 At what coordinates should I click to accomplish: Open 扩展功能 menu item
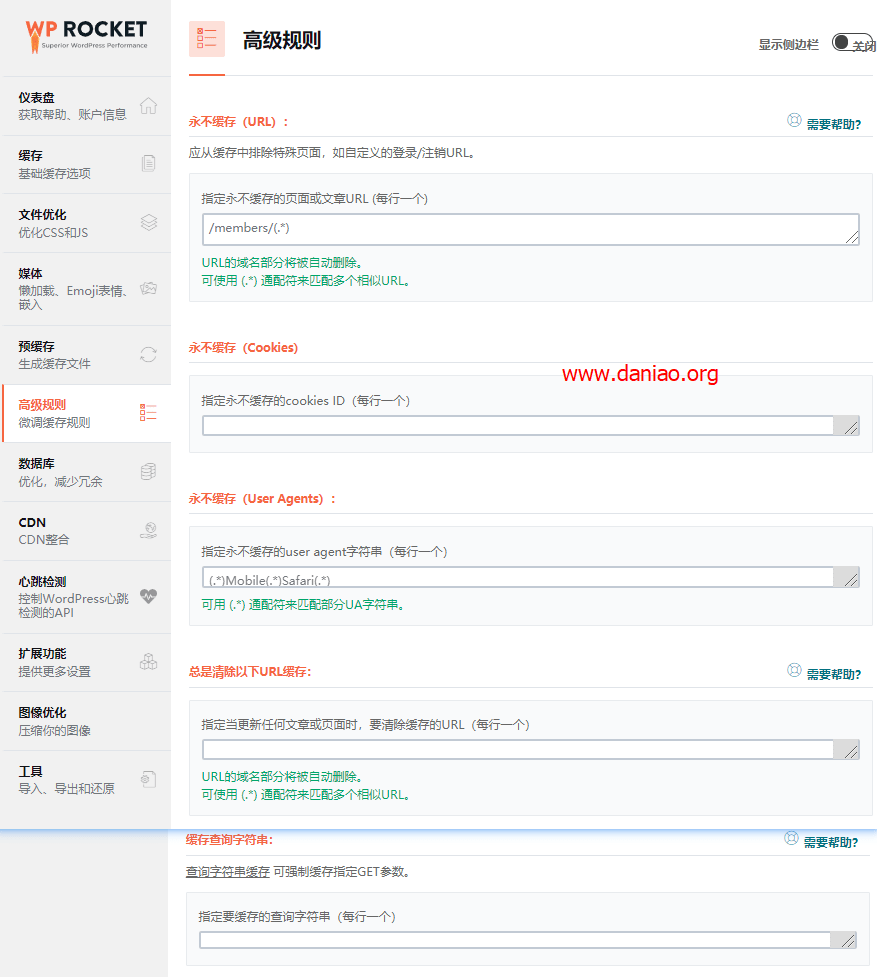(86, 662)
